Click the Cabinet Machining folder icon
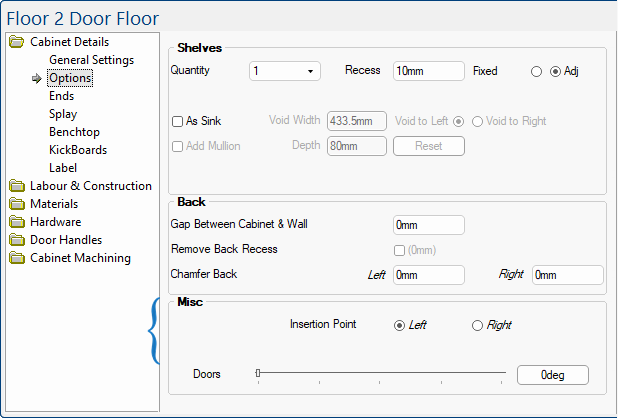 click(x=17, y=258)
